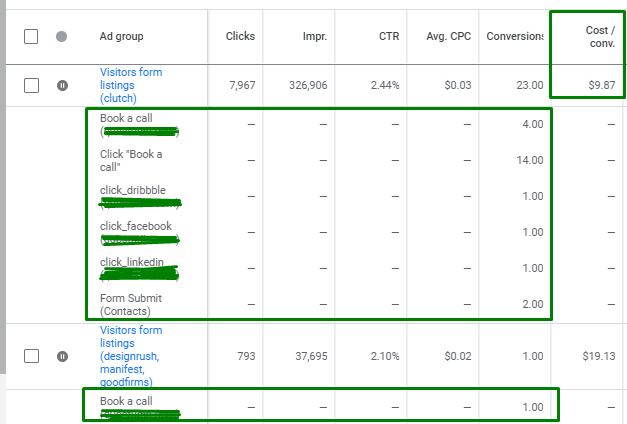The height and width of the screenshot is (424, 627).
Task: Click pause status icon for designrush ad group
Action: (62, 355)
